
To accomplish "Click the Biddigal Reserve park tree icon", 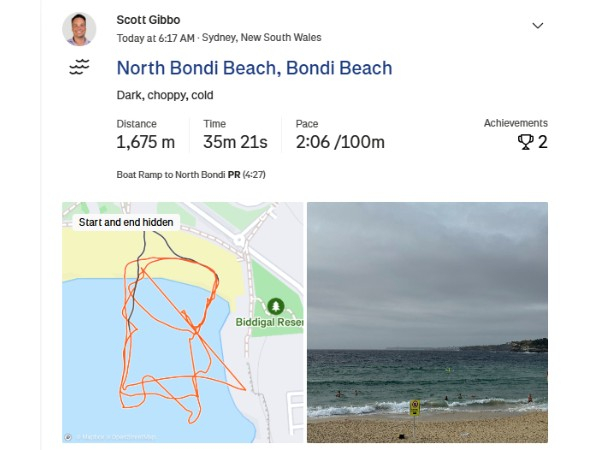I will point(275,306).
